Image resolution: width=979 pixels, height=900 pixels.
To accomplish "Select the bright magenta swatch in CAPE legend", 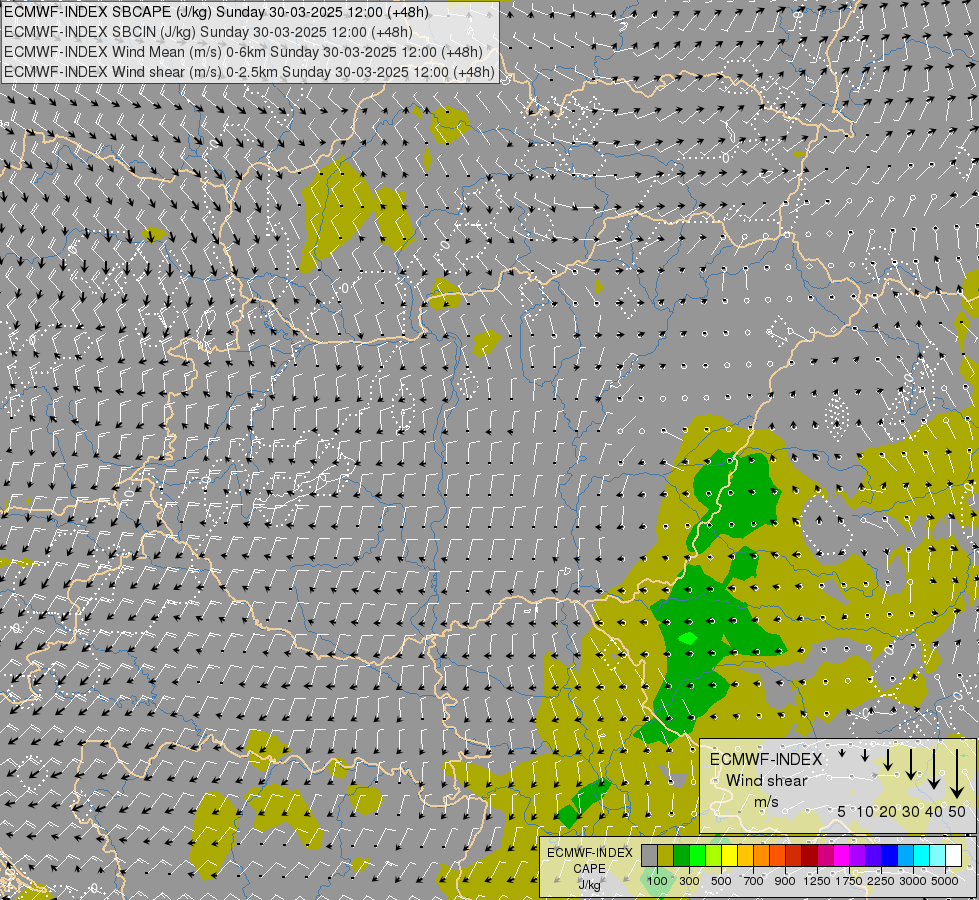I will 842,856.
